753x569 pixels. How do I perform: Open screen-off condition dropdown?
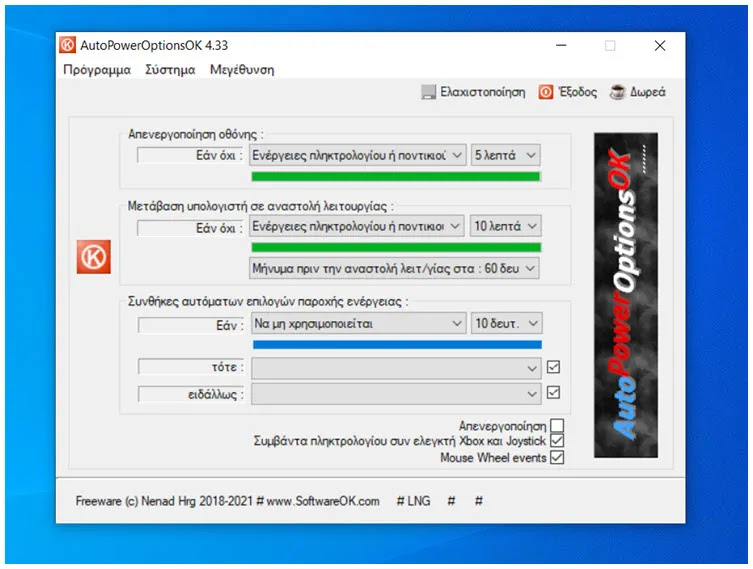point(357,155)
